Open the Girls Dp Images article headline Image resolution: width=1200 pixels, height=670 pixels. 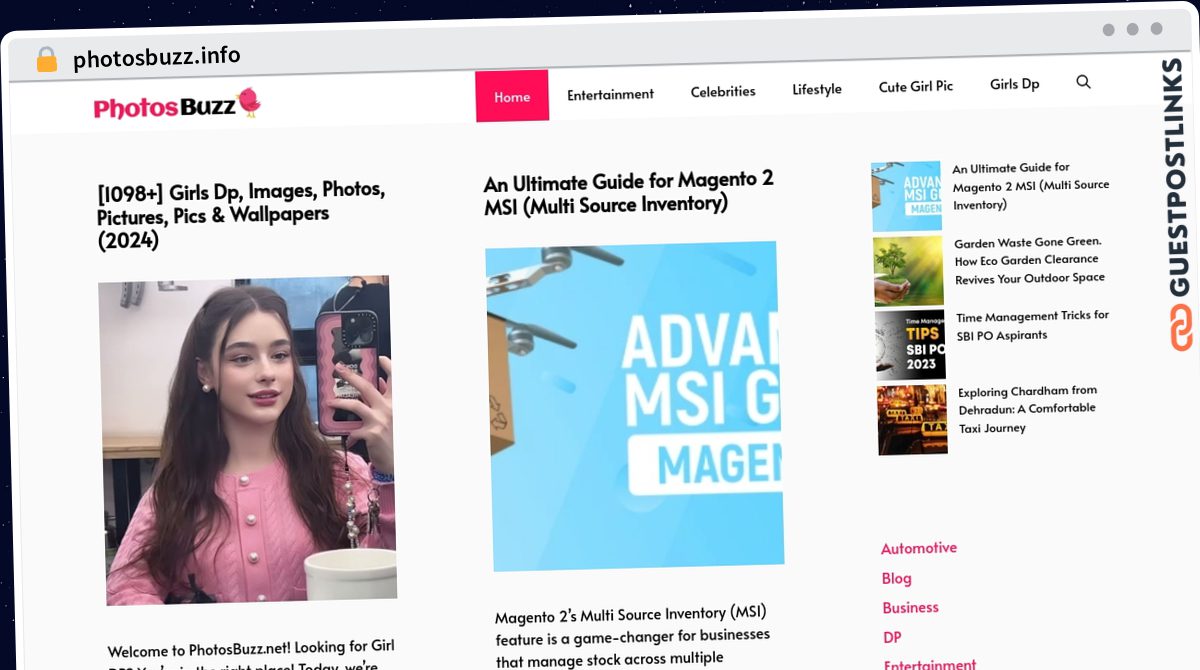coord(242,215)
